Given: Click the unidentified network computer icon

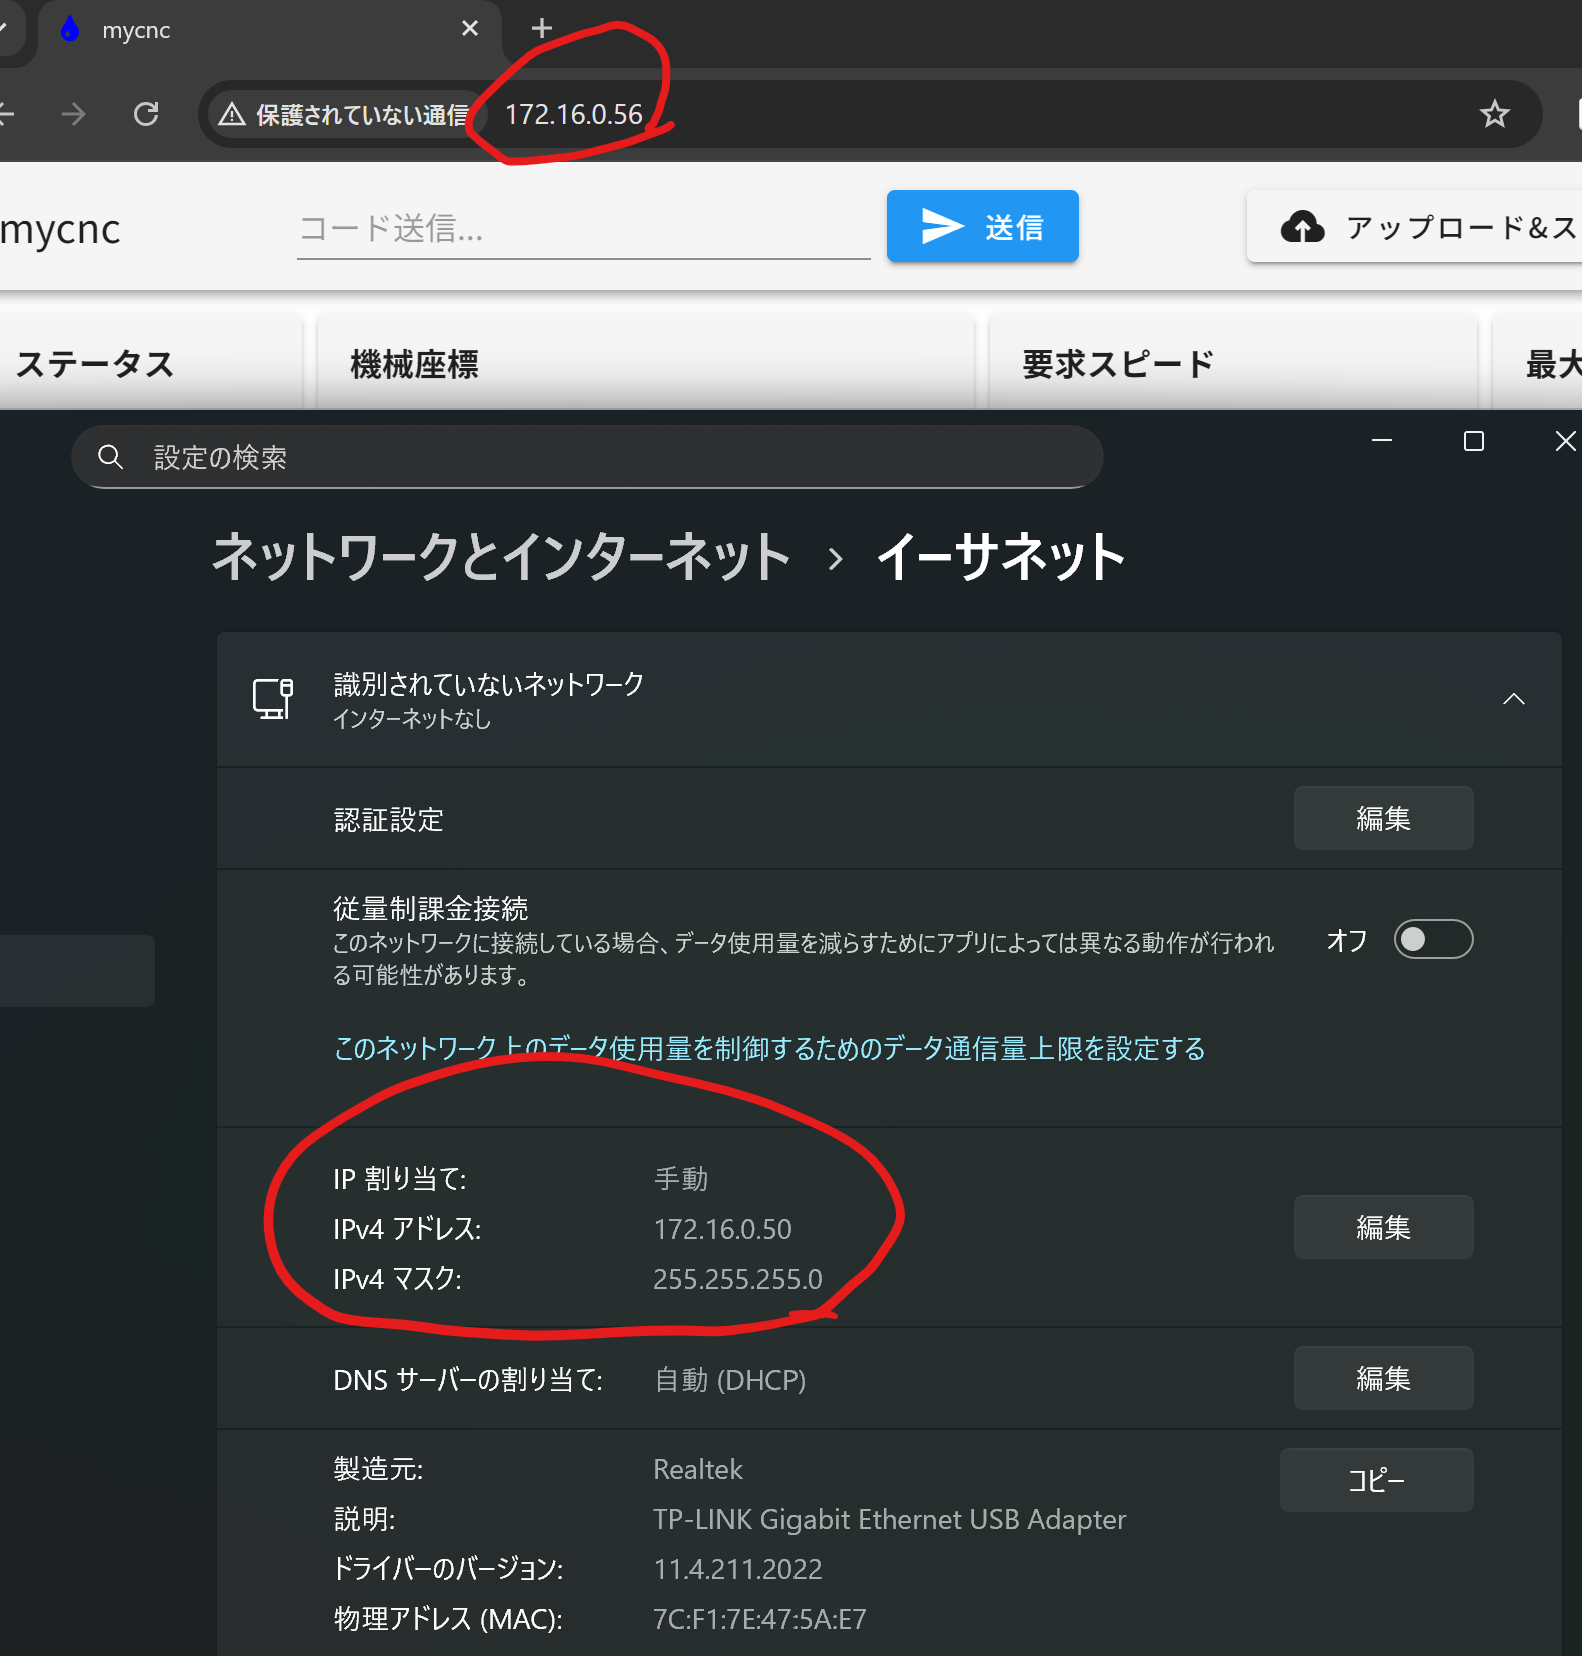Looking at the screenshot, I should coord(272,698).
